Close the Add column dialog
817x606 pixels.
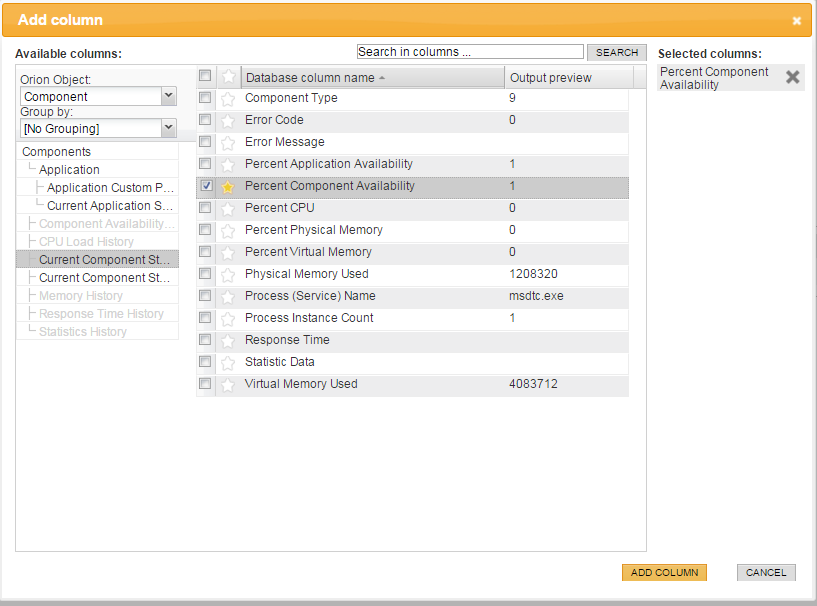(x=797, y=21)
